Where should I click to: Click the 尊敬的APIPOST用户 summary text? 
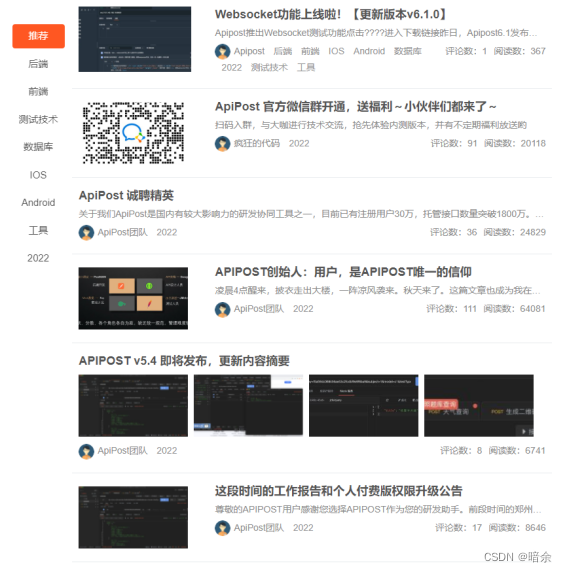coord(378,509)
